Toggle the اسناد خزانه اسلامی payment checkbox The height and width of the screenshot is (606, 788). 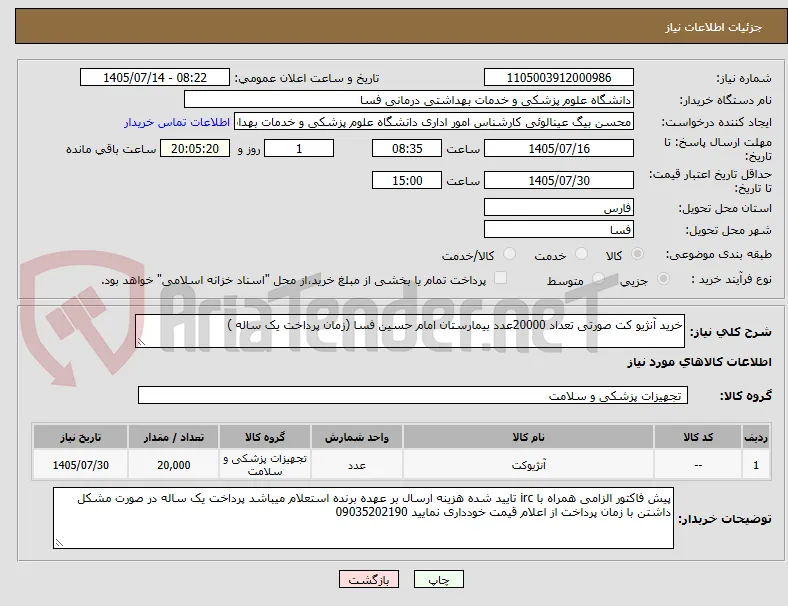(x=501, y=278)
